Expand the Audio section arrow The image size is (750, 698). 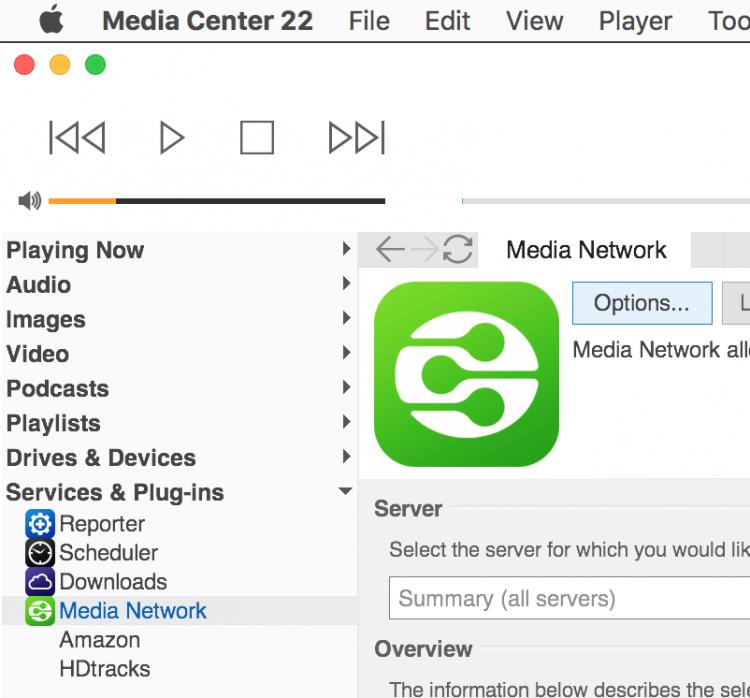[346, 284]
